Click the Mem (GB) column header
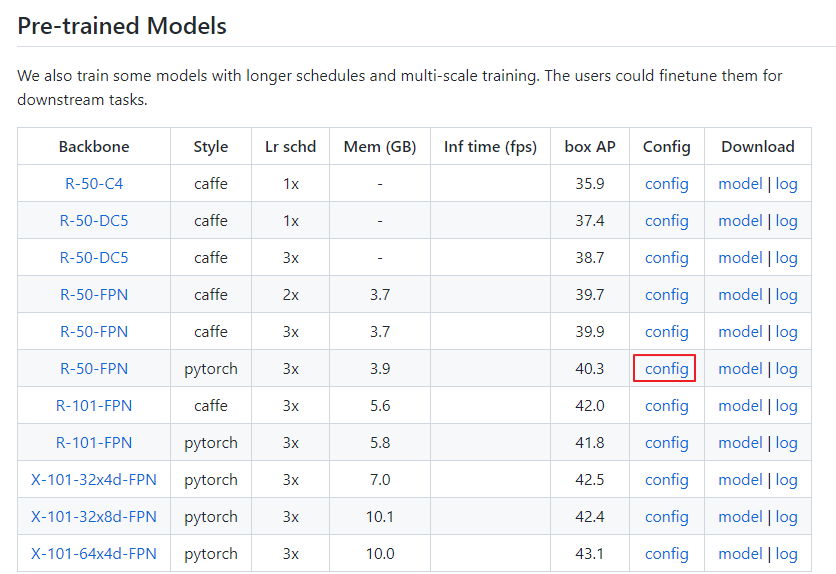 380,147
